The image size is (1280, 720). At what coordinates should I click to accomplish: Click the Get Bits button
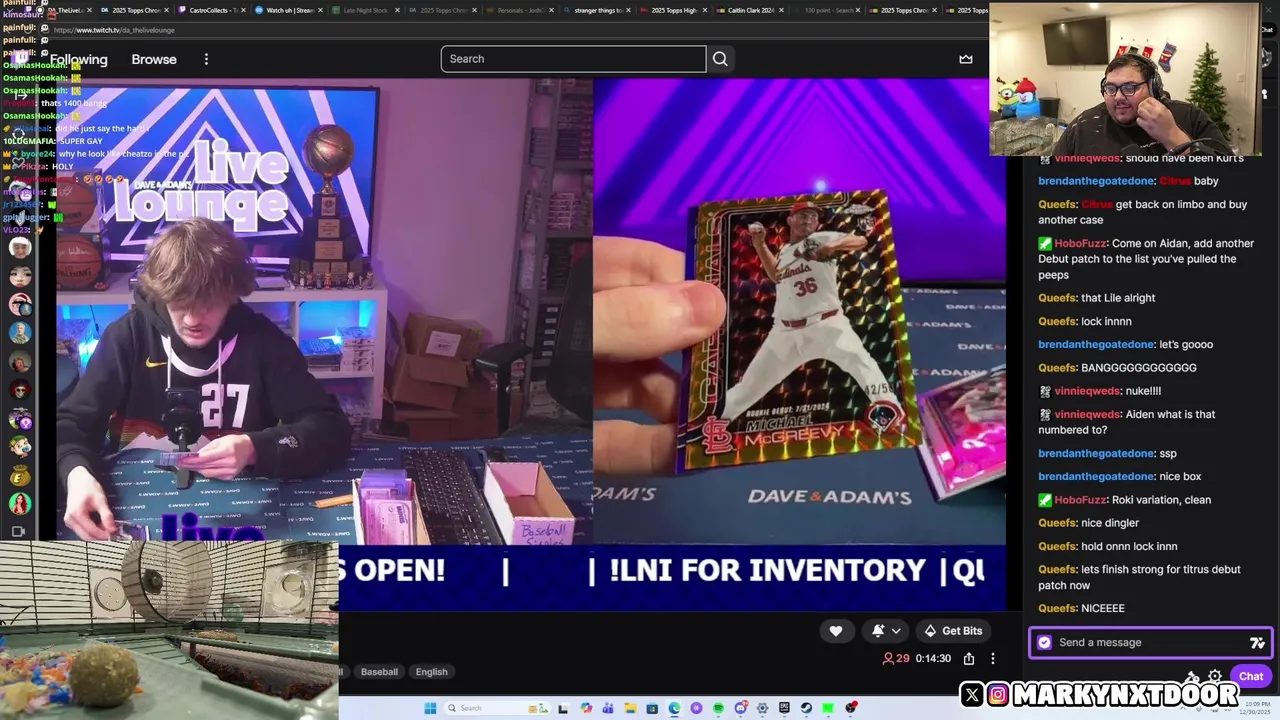pos(952,631)
